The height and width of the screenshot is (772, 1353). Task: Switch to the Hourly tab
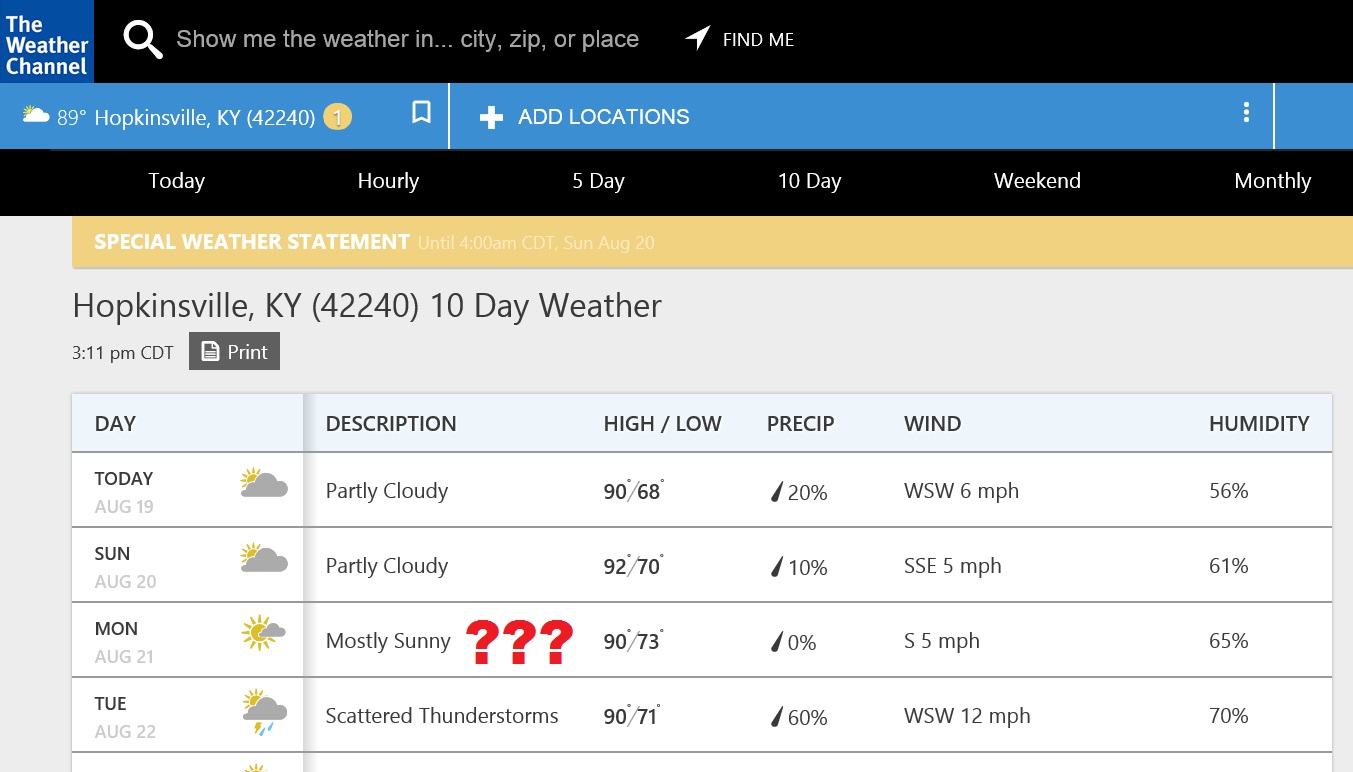[x=388, y=181]
